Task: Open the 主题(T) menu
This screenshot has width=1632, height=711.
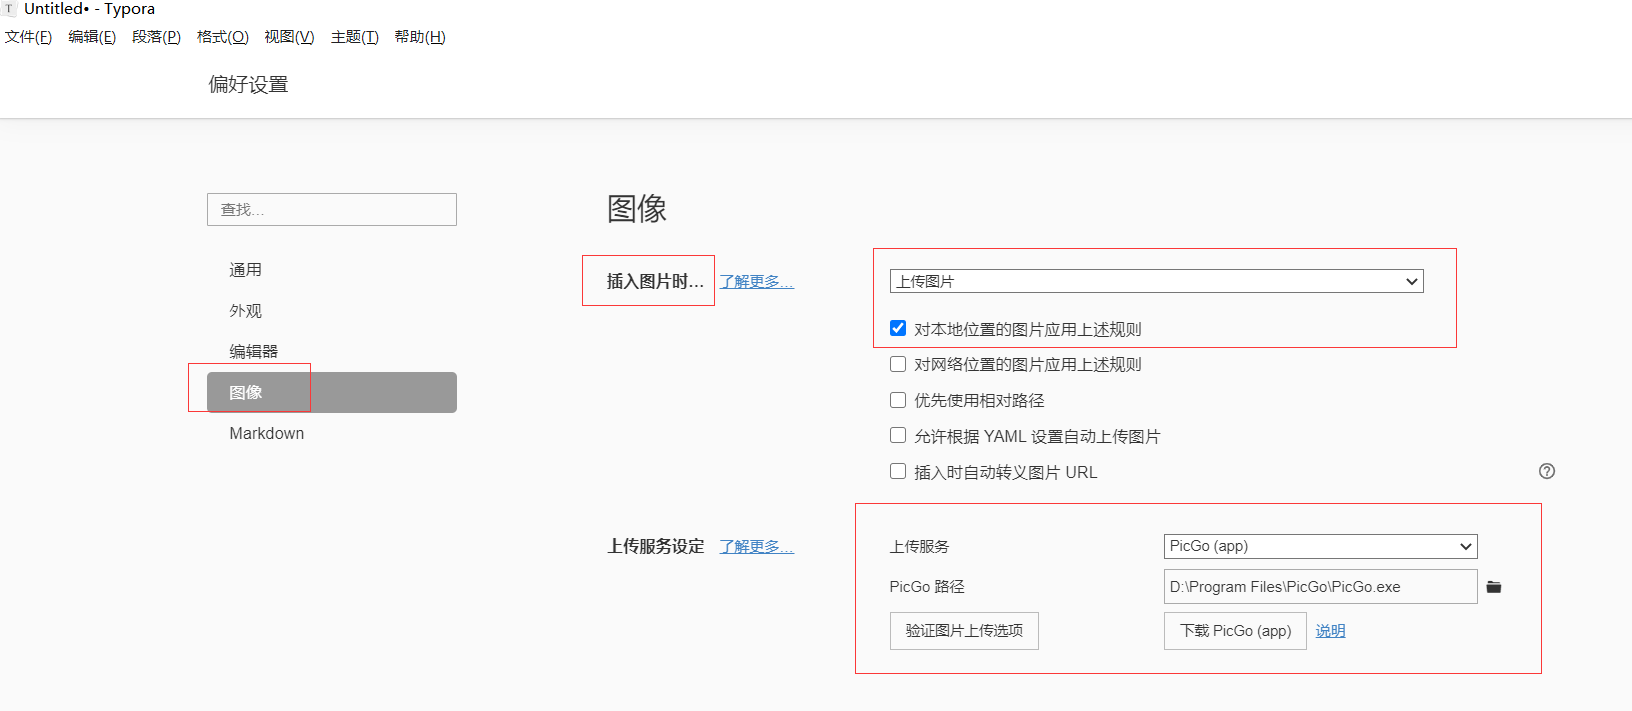Action: pyautogui.click(x=354, y=37)
